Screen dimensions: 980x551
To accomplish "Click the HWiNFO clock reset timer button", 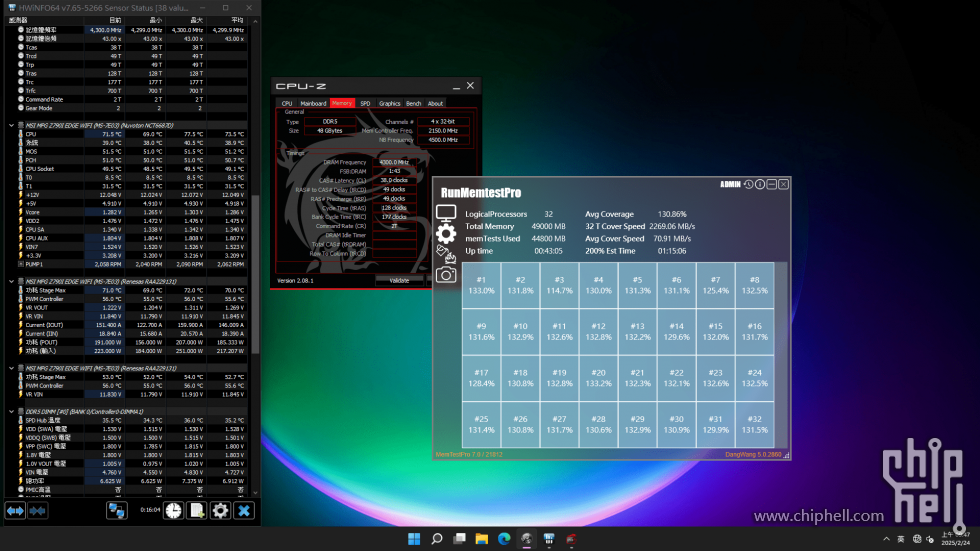I will click(174, 511).
